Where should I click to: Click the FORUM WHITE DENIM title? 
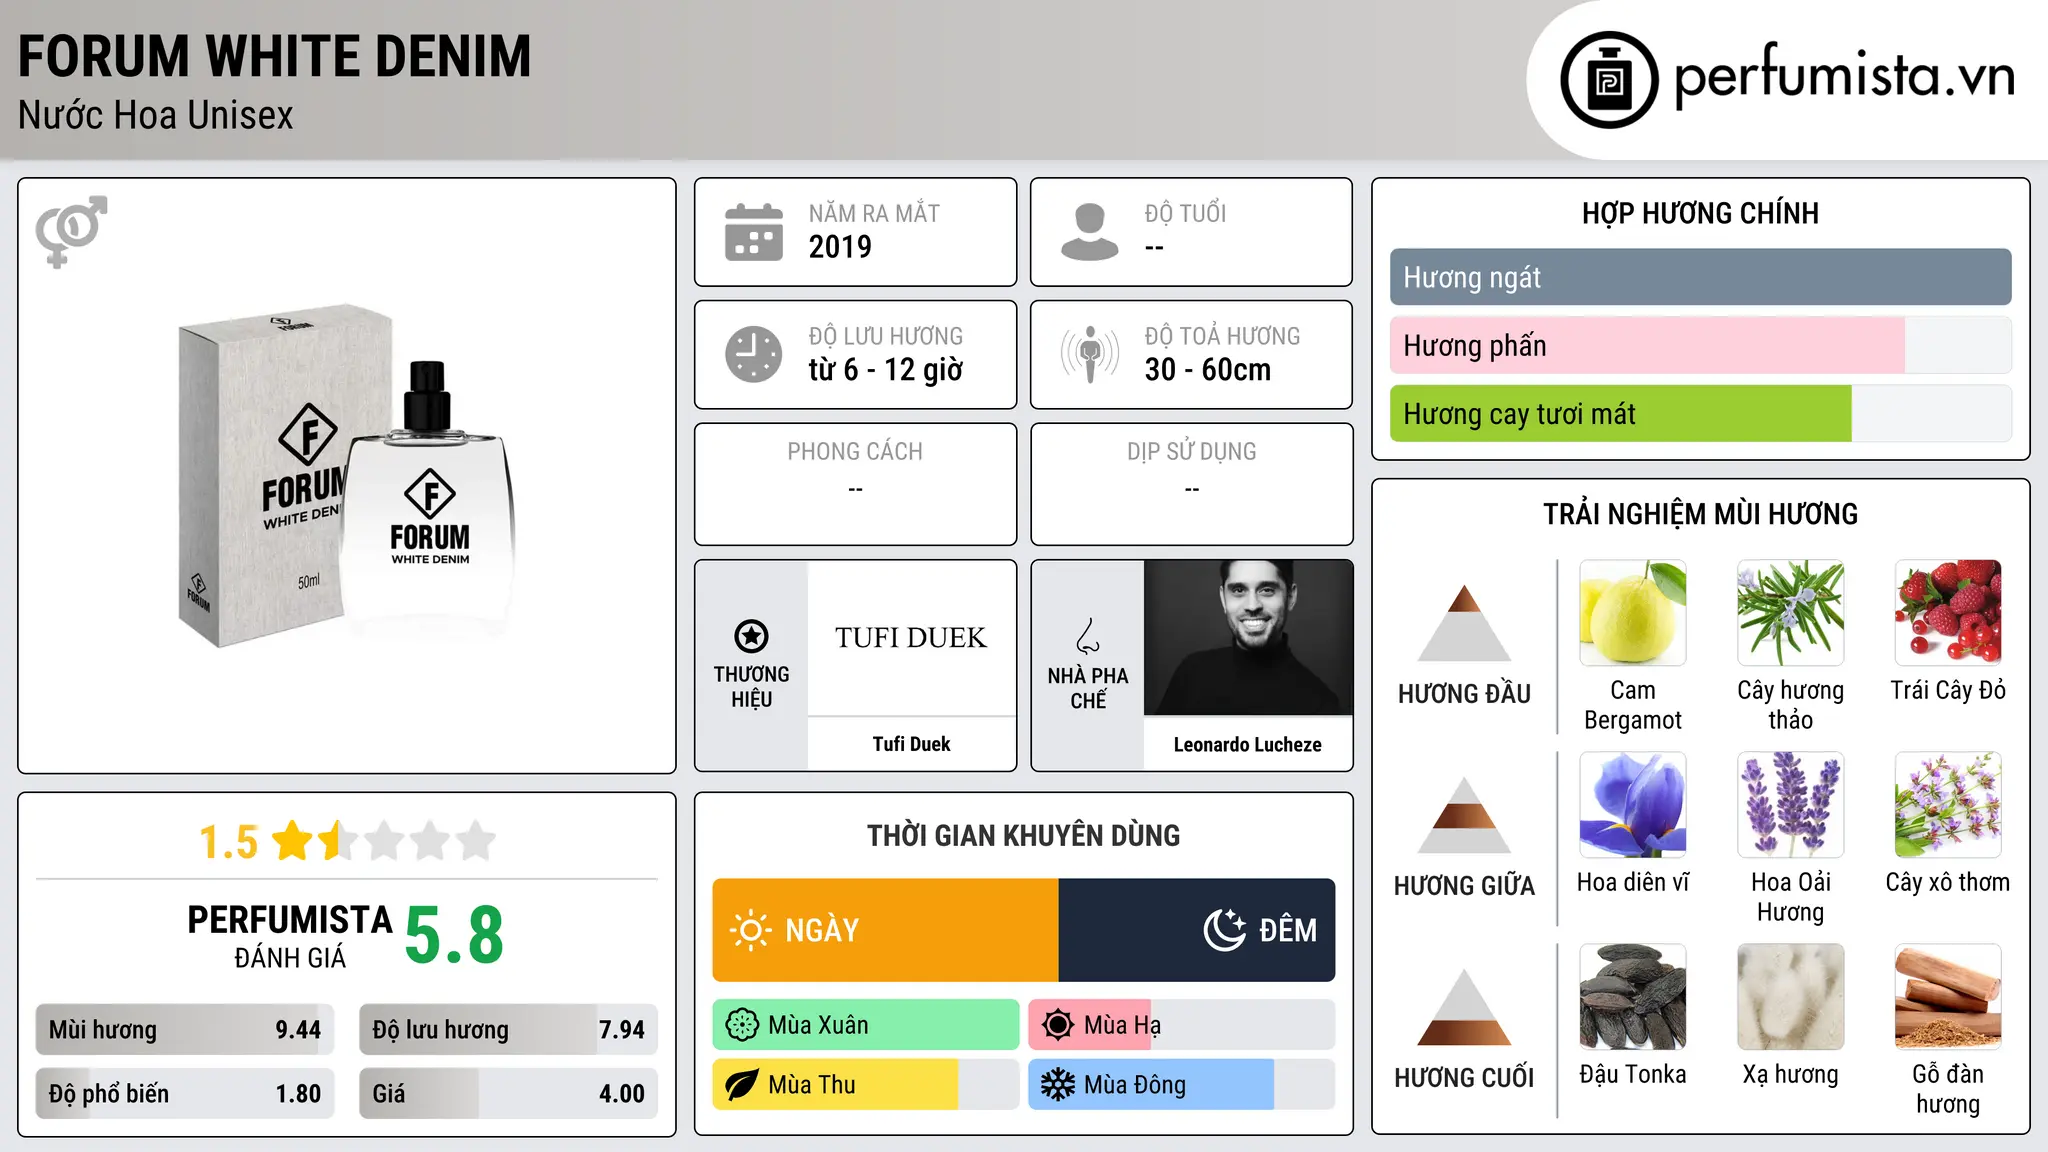pyautogui.click(x=275, y=56)
